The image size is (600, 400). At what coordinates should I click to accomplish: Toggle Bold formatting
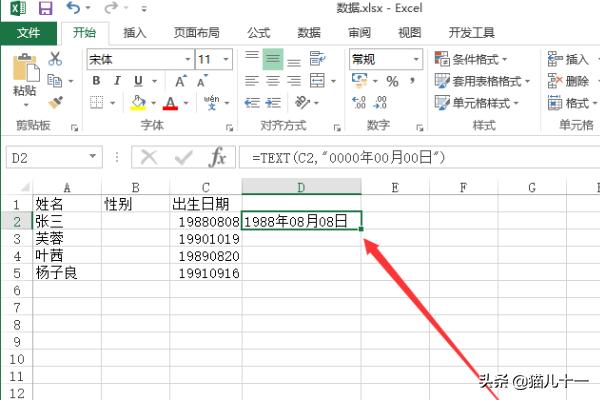click(96, 81)
